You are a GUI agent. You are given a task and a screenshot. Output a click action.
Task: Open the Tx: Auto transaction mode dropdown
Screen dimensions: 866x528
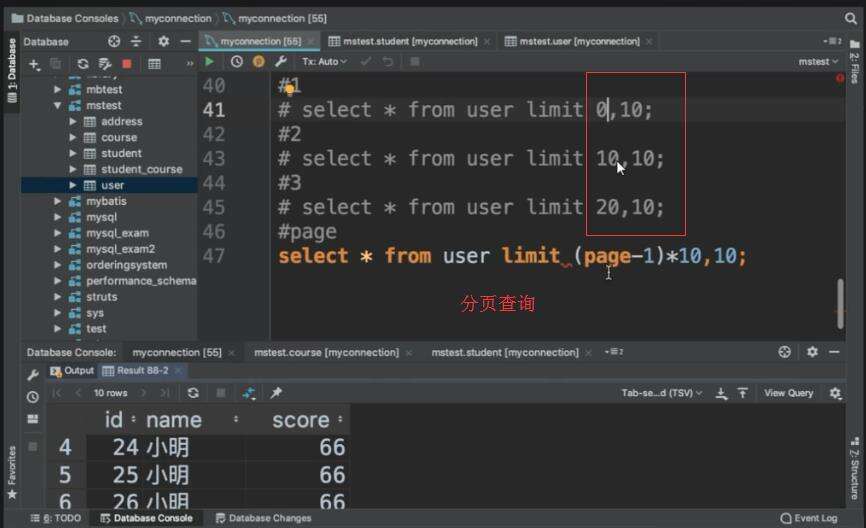click(x=324, y=62)
